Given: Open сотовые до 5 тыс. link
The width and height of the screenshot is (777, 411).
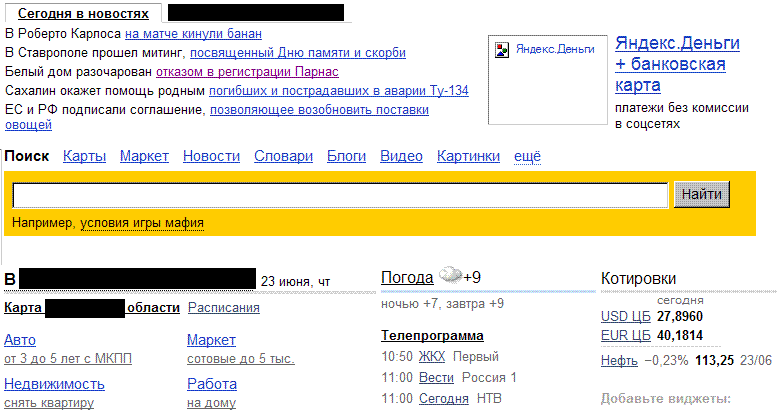Looking at the screenshot, I should click(x=241, y=358).
